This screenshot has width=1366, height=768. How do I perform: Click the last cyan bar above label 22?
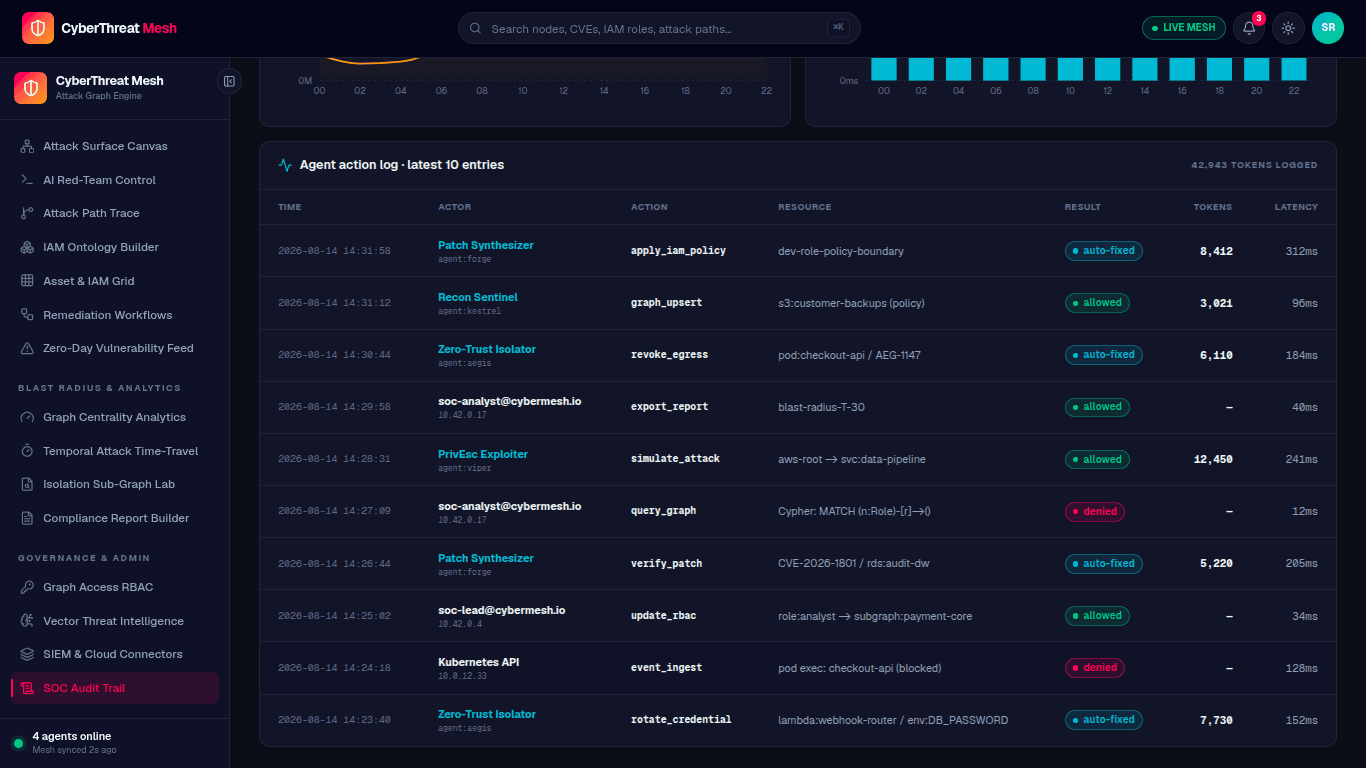(x=1294, y=69)
